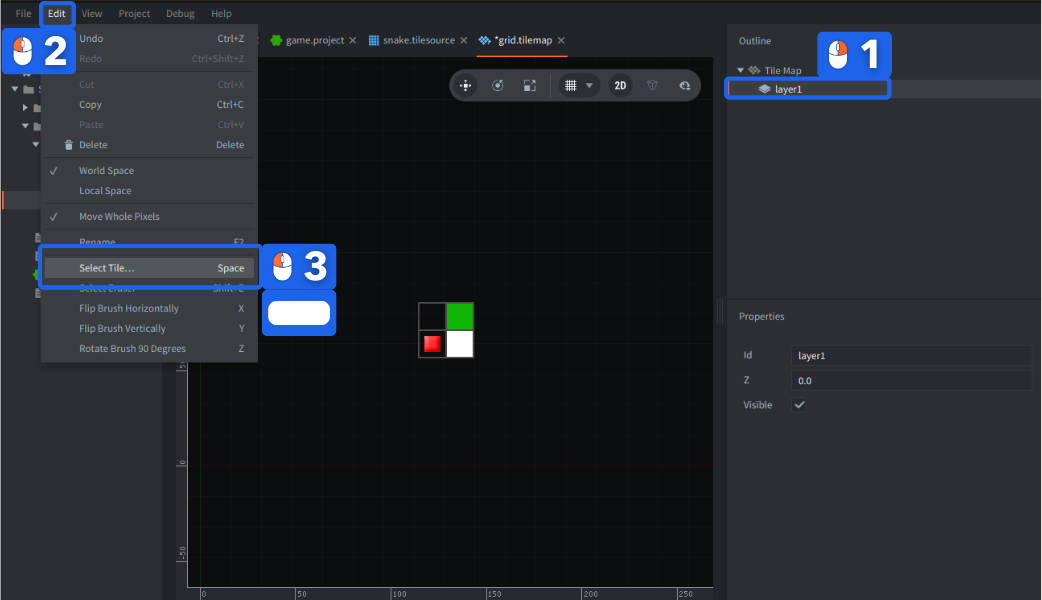Toggle the 2D view mode button
The image size is (1042, 600).
tap(620, 86)
